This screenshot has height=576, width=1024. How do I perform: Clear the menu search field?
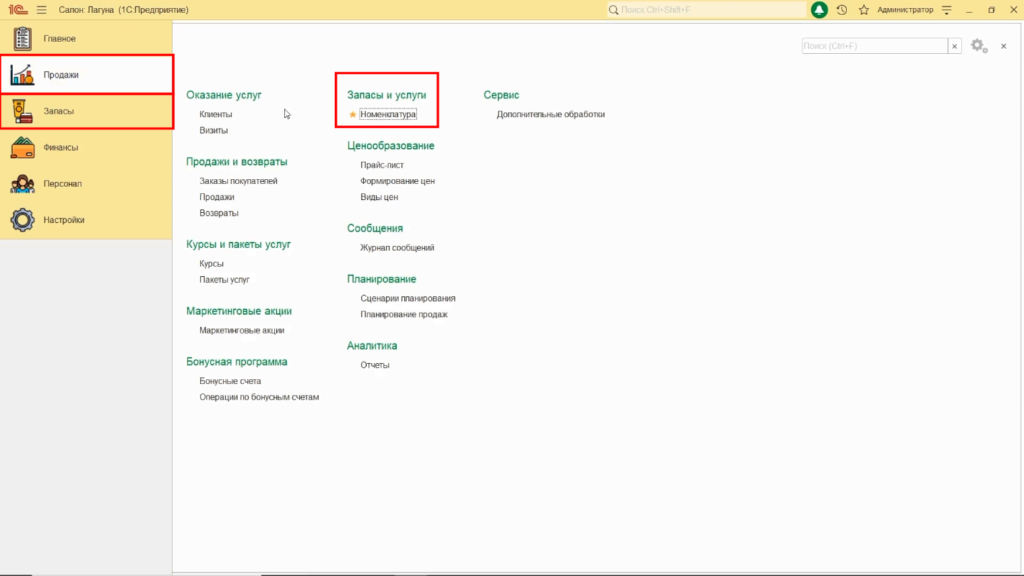(954, 46)
